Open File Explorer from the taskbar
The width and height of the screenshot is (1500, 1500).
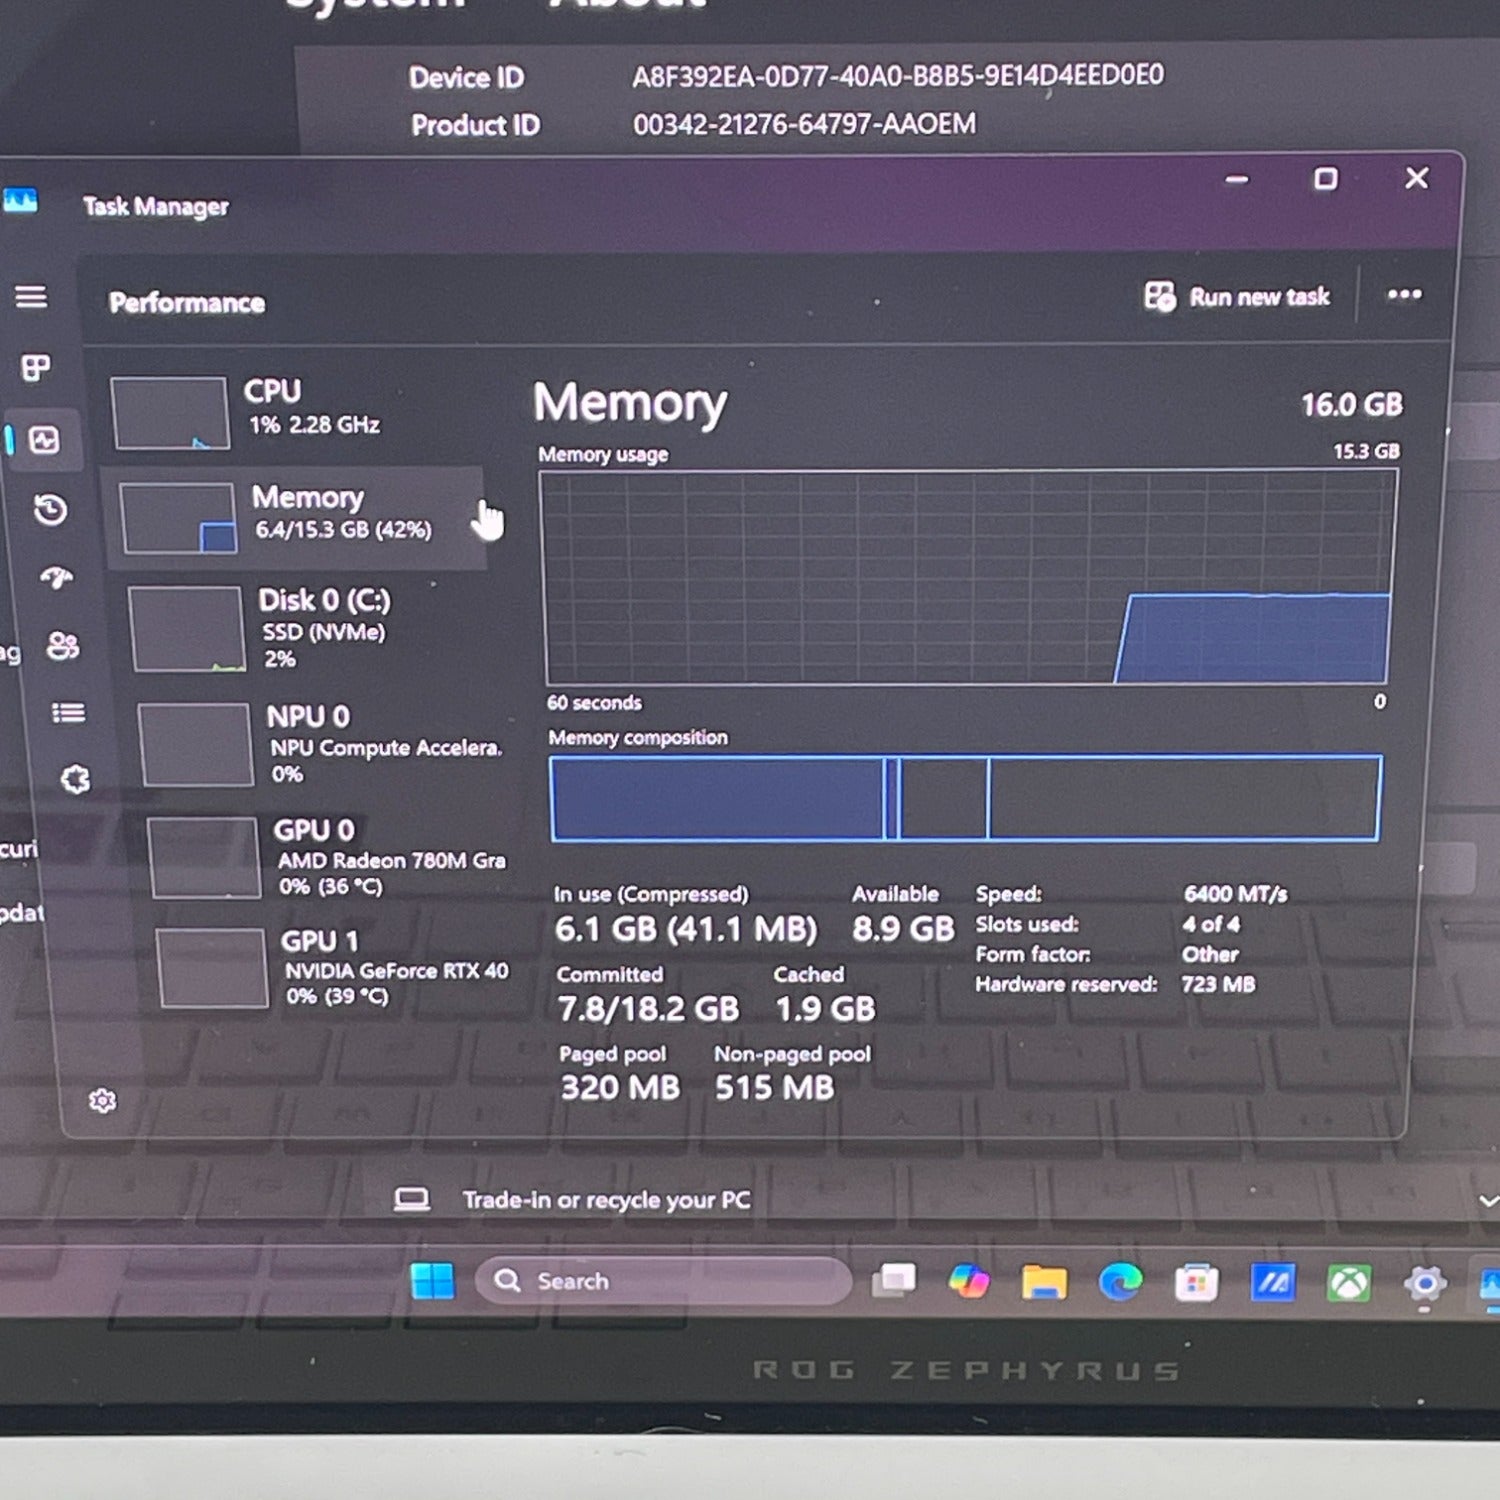pos(1044,1282)
